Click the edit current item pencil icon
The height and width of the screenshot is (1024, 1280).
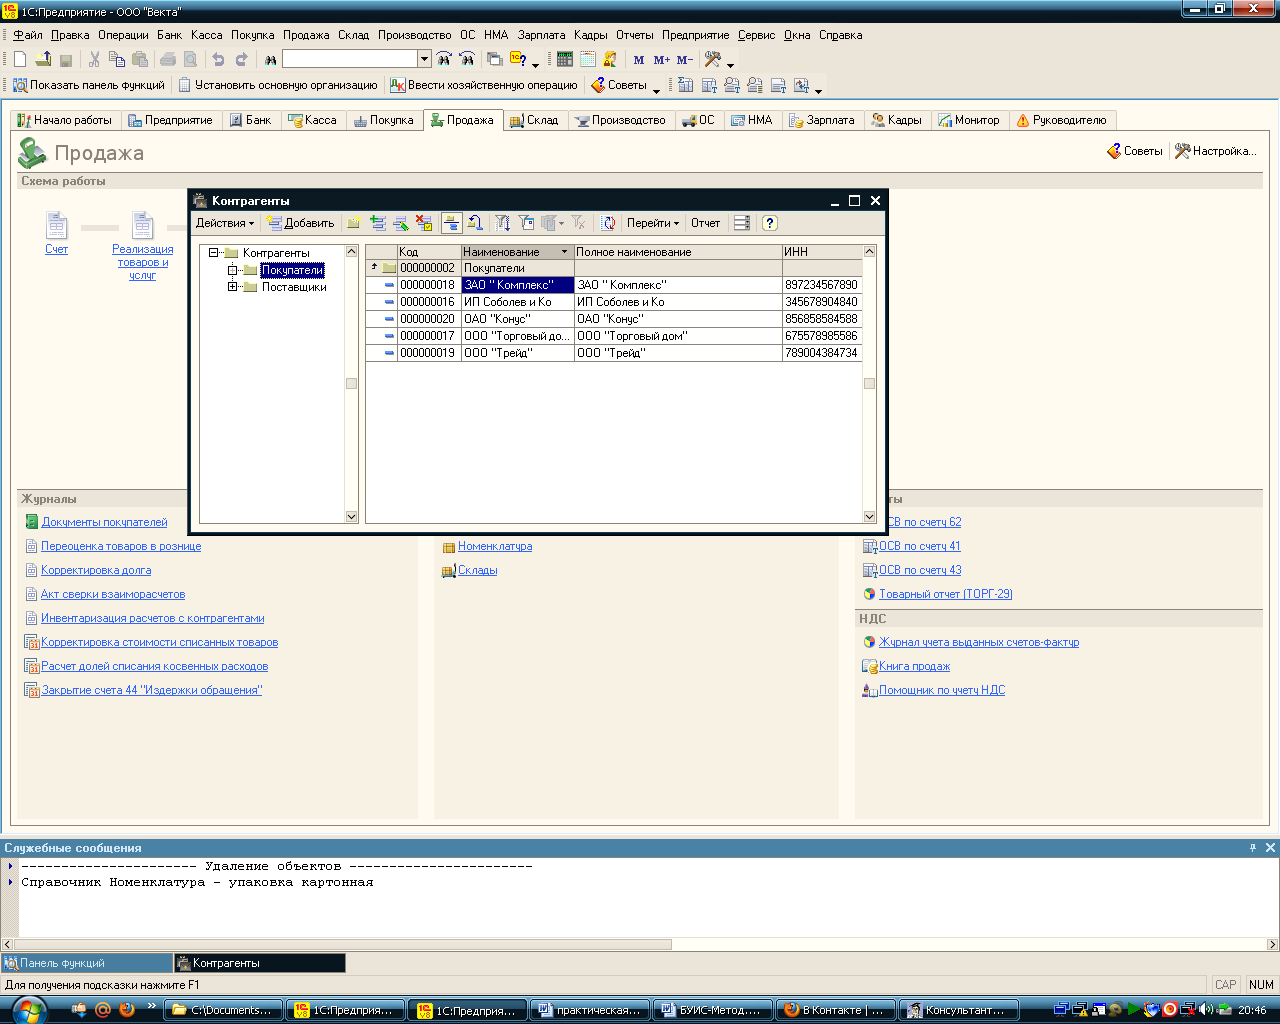coord(400,223)
